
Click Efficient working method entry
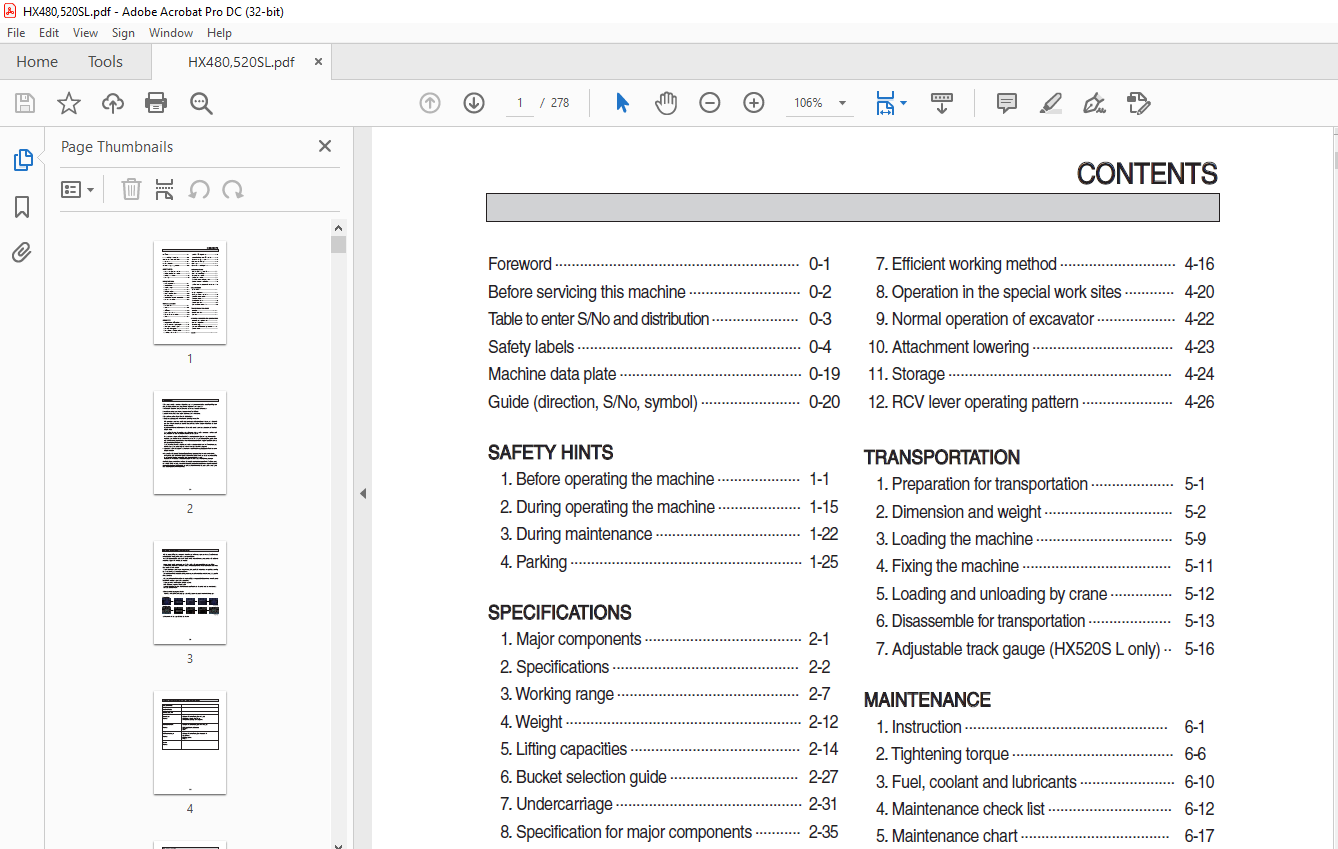coord(1045,264)
